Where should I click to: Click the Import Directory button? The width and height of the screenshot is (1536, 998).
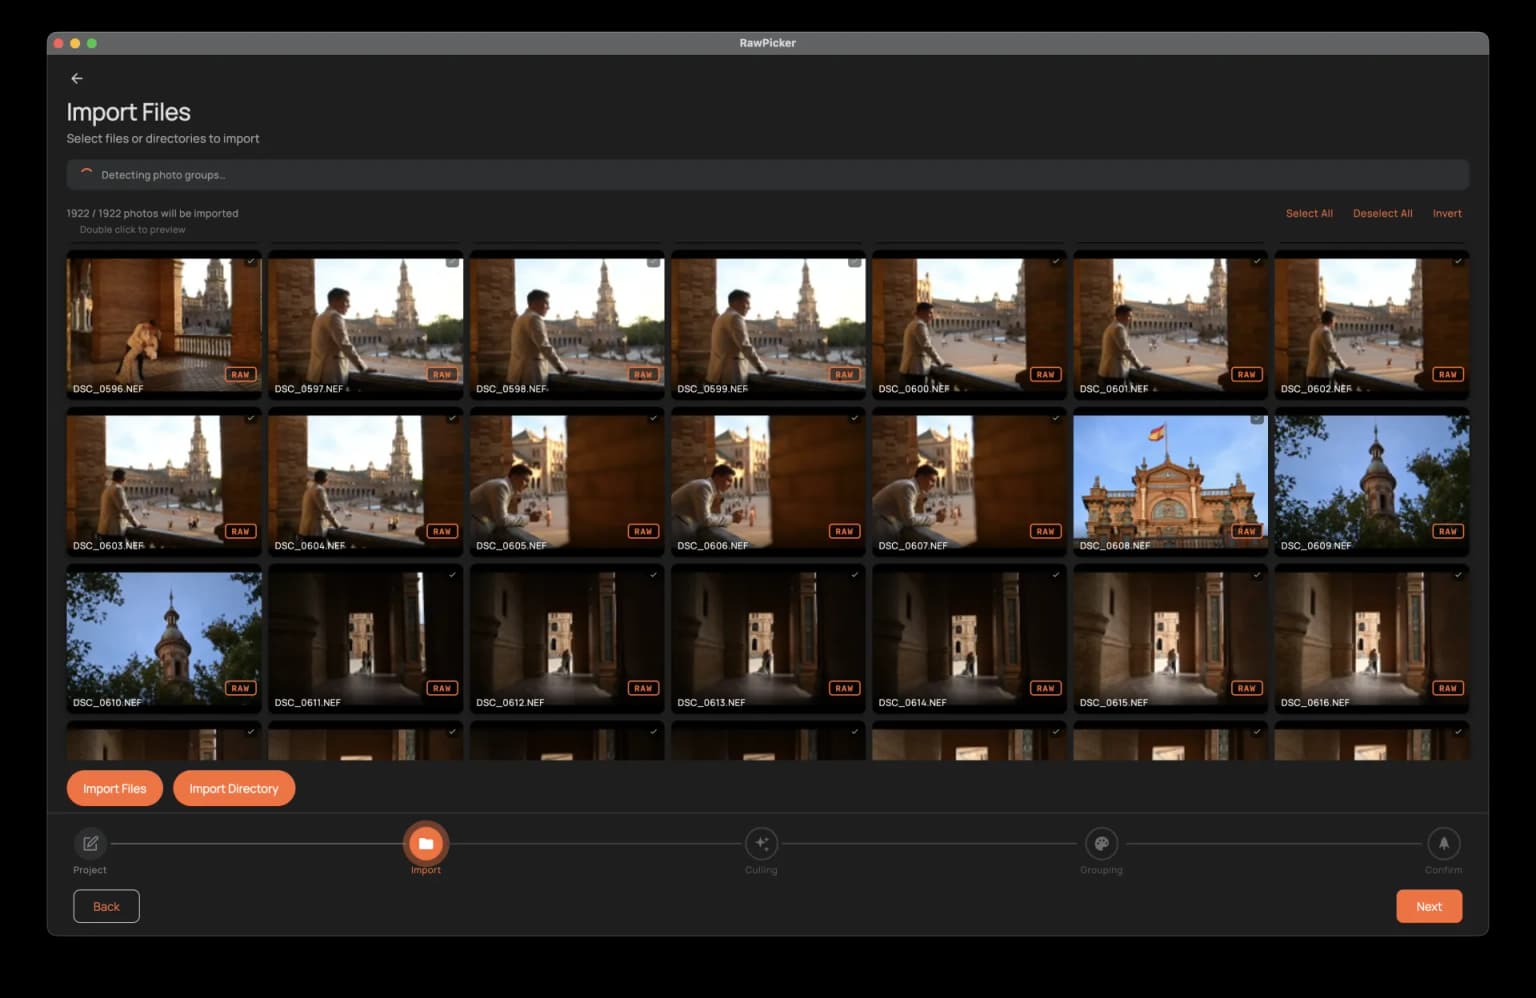234,788
